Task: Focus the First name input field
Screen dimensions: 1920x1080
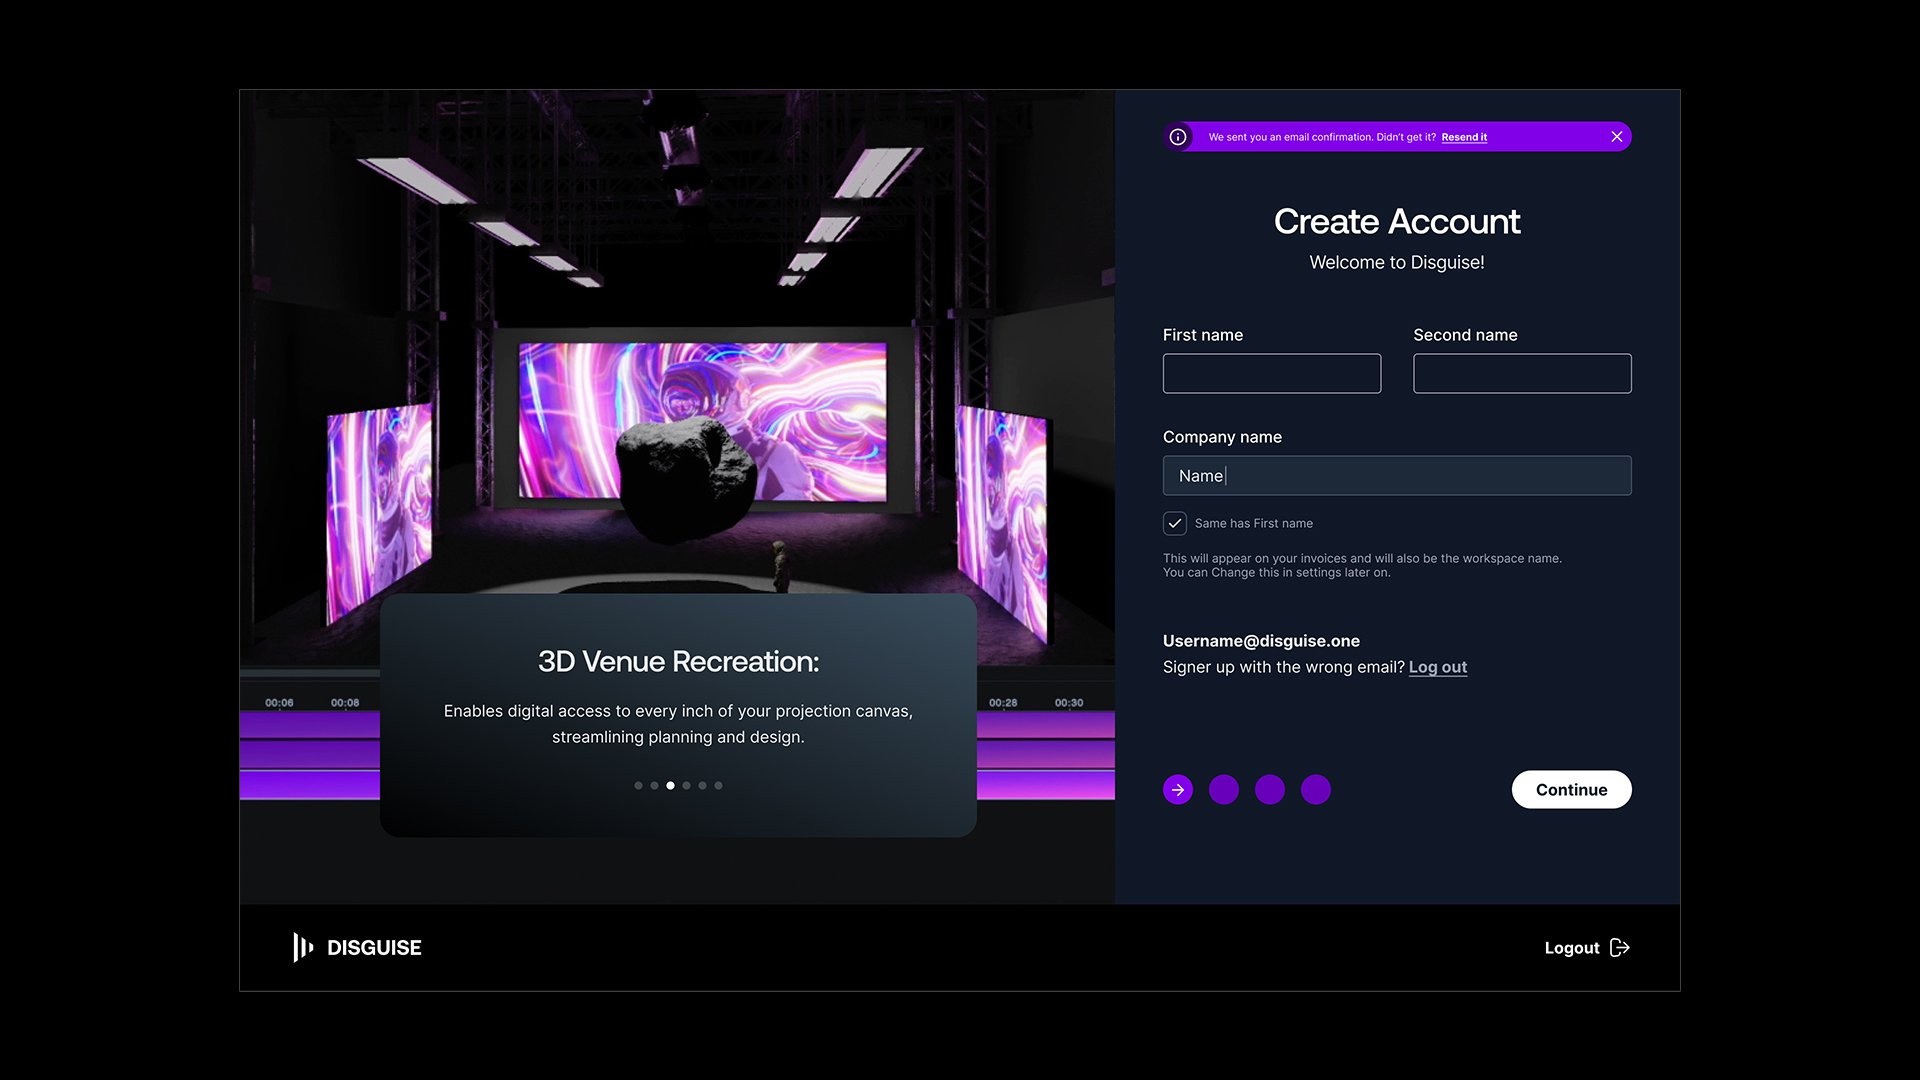Action: coord(1272,373)
